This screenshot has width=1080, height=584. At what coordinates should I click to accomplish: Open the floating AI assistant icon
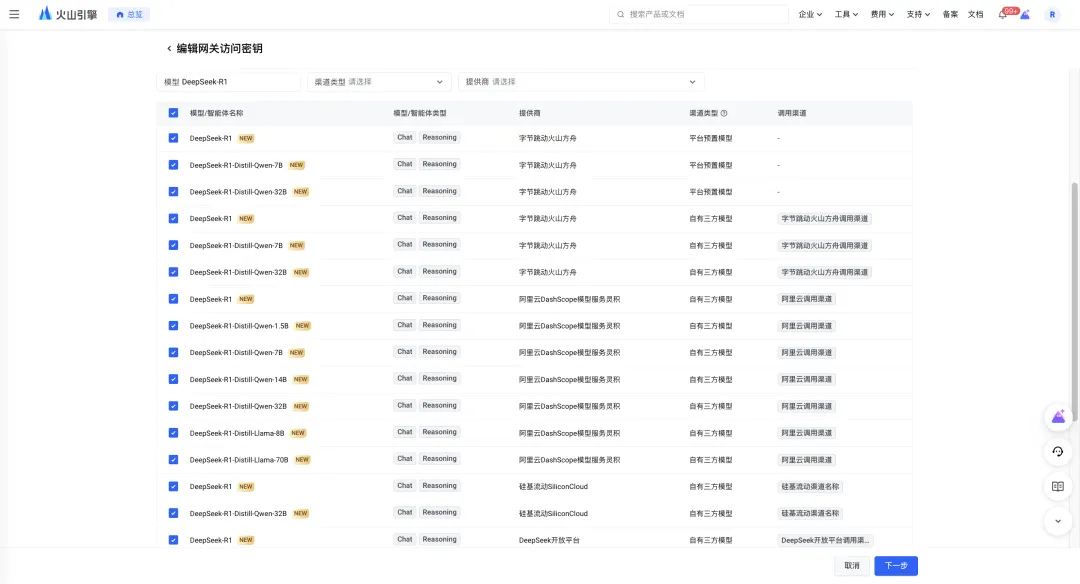(x=1058, y=417)
